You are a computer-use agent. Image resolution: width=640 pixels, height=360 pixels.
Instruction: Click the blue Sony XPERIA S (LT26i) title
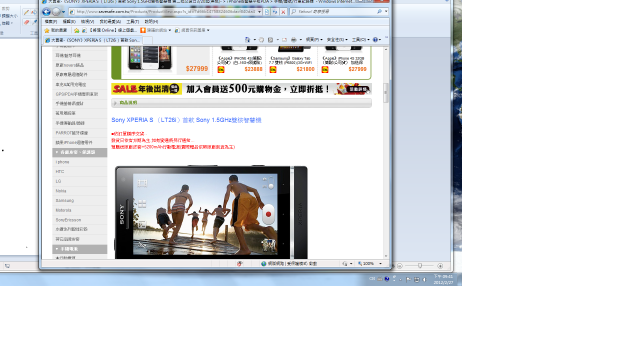coord(186,120)
